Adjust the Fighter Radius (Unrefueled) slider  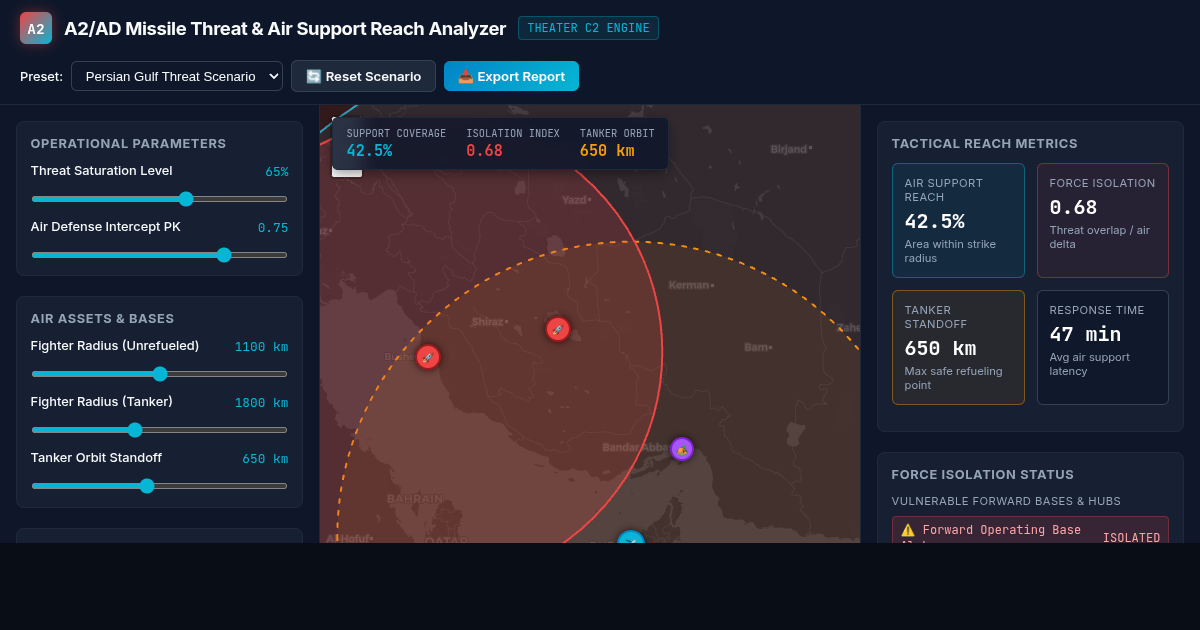tap(159, 374)
